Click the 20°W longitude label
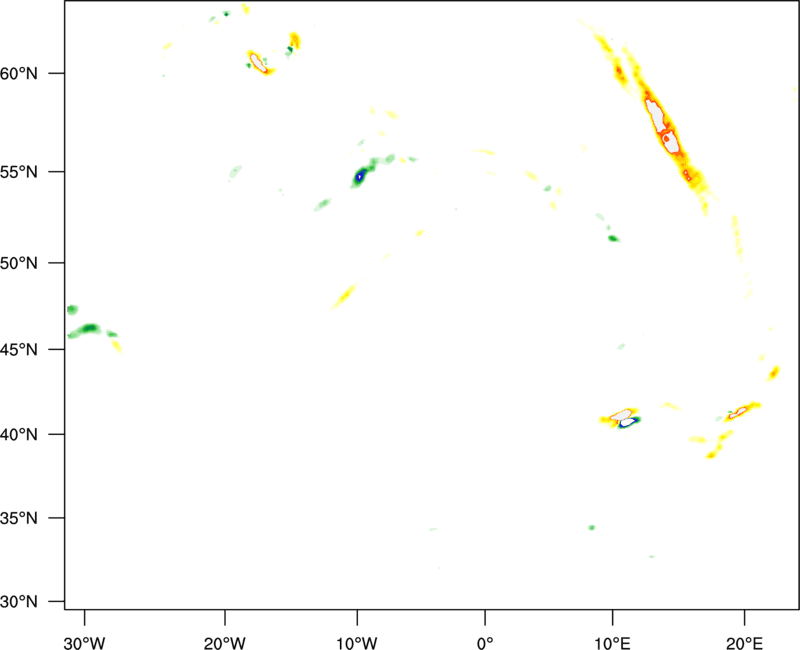This screenshot has width=800, height=650. coord(225,643)
